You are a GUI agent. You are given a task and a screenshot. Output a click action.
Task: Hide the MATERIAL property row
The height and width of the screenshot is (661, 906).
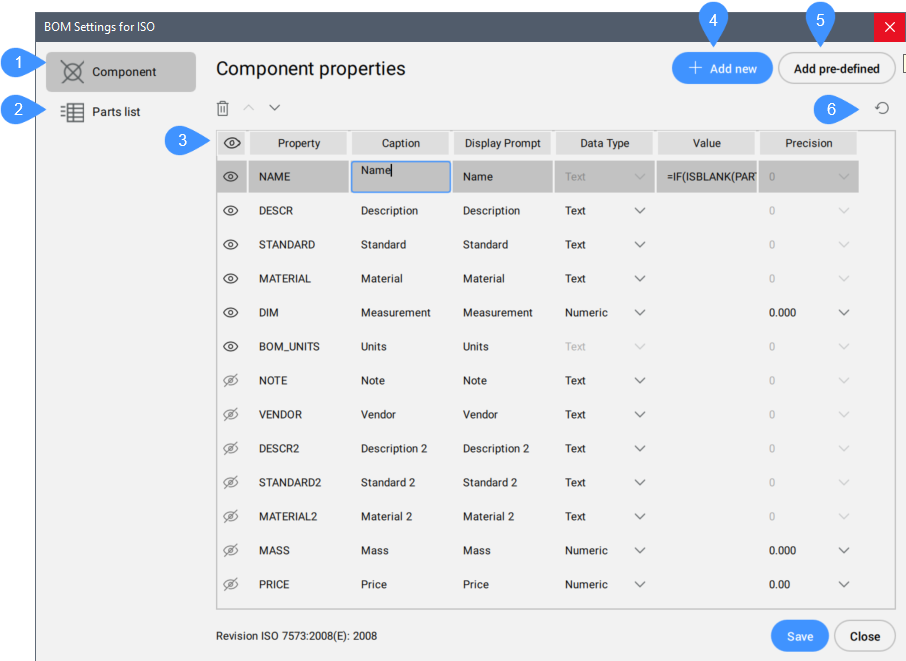(x=231, y=279)
